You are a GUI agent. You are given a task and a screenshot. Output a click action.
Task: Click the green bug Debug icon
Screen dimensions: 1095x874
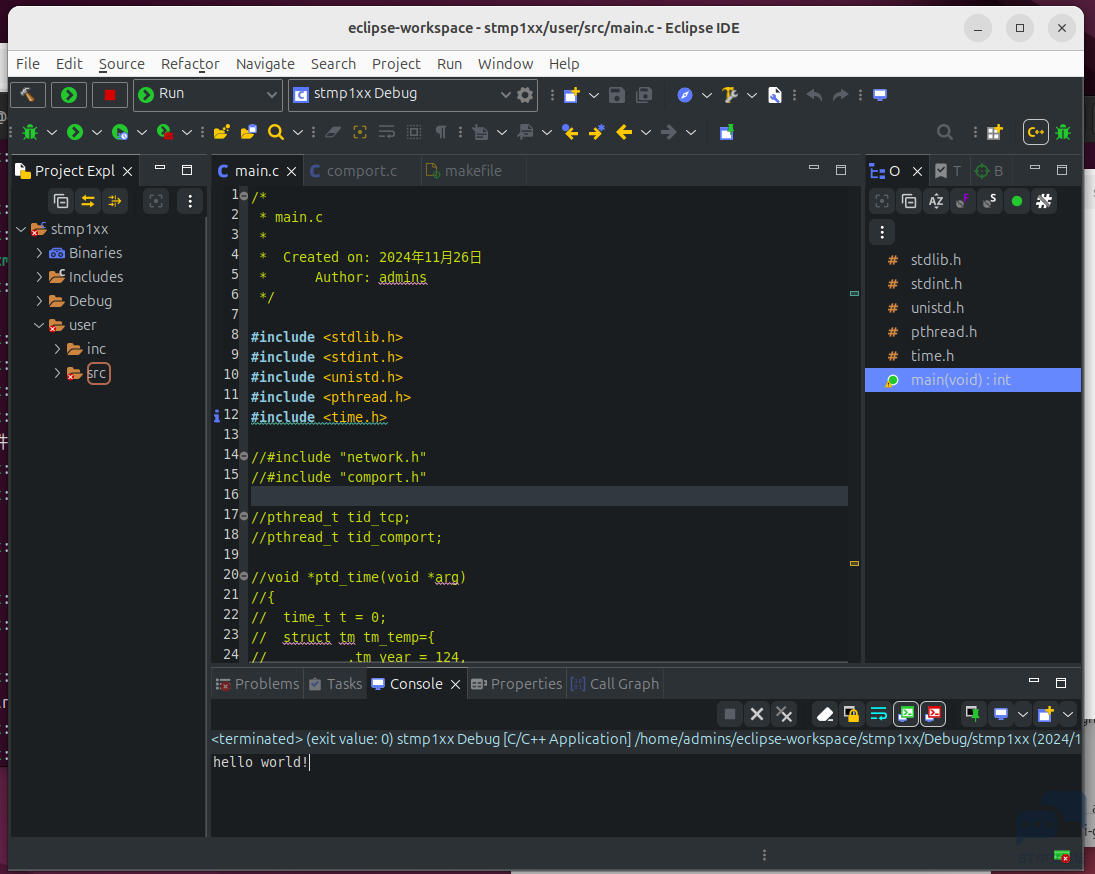pos(30,132)
